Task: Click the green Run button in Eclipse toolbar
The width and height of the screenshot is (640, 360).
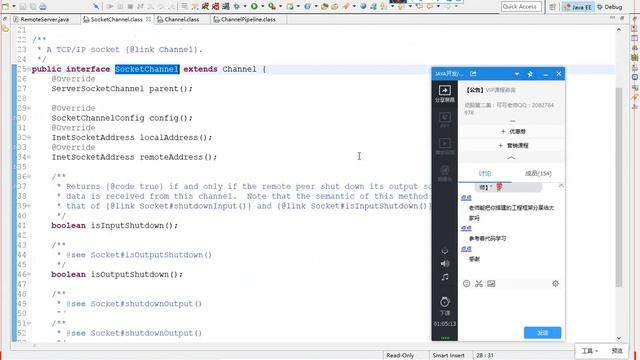Action: [x=254, y=6]
